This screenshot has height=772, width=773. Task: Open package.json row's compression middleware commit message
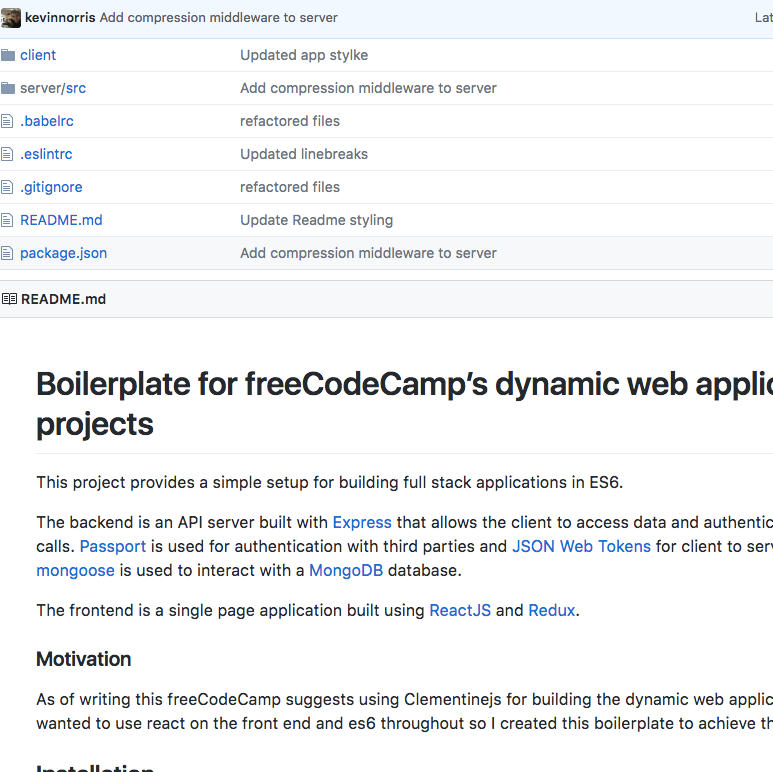click(x=368, y=253)
